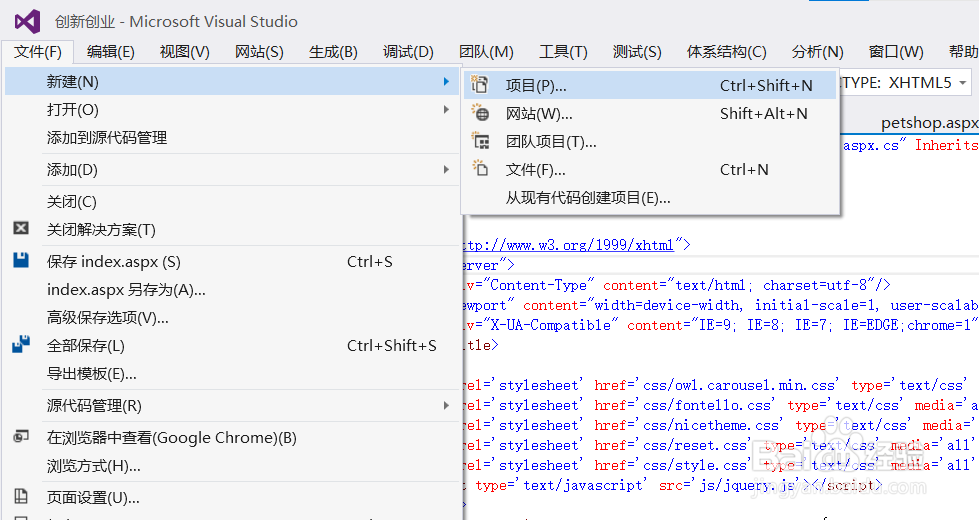This screenshot has height=520, width=979.
Task: Select 在浏览器中查看(Google Chrome)(B)
Action: point(232,437)
